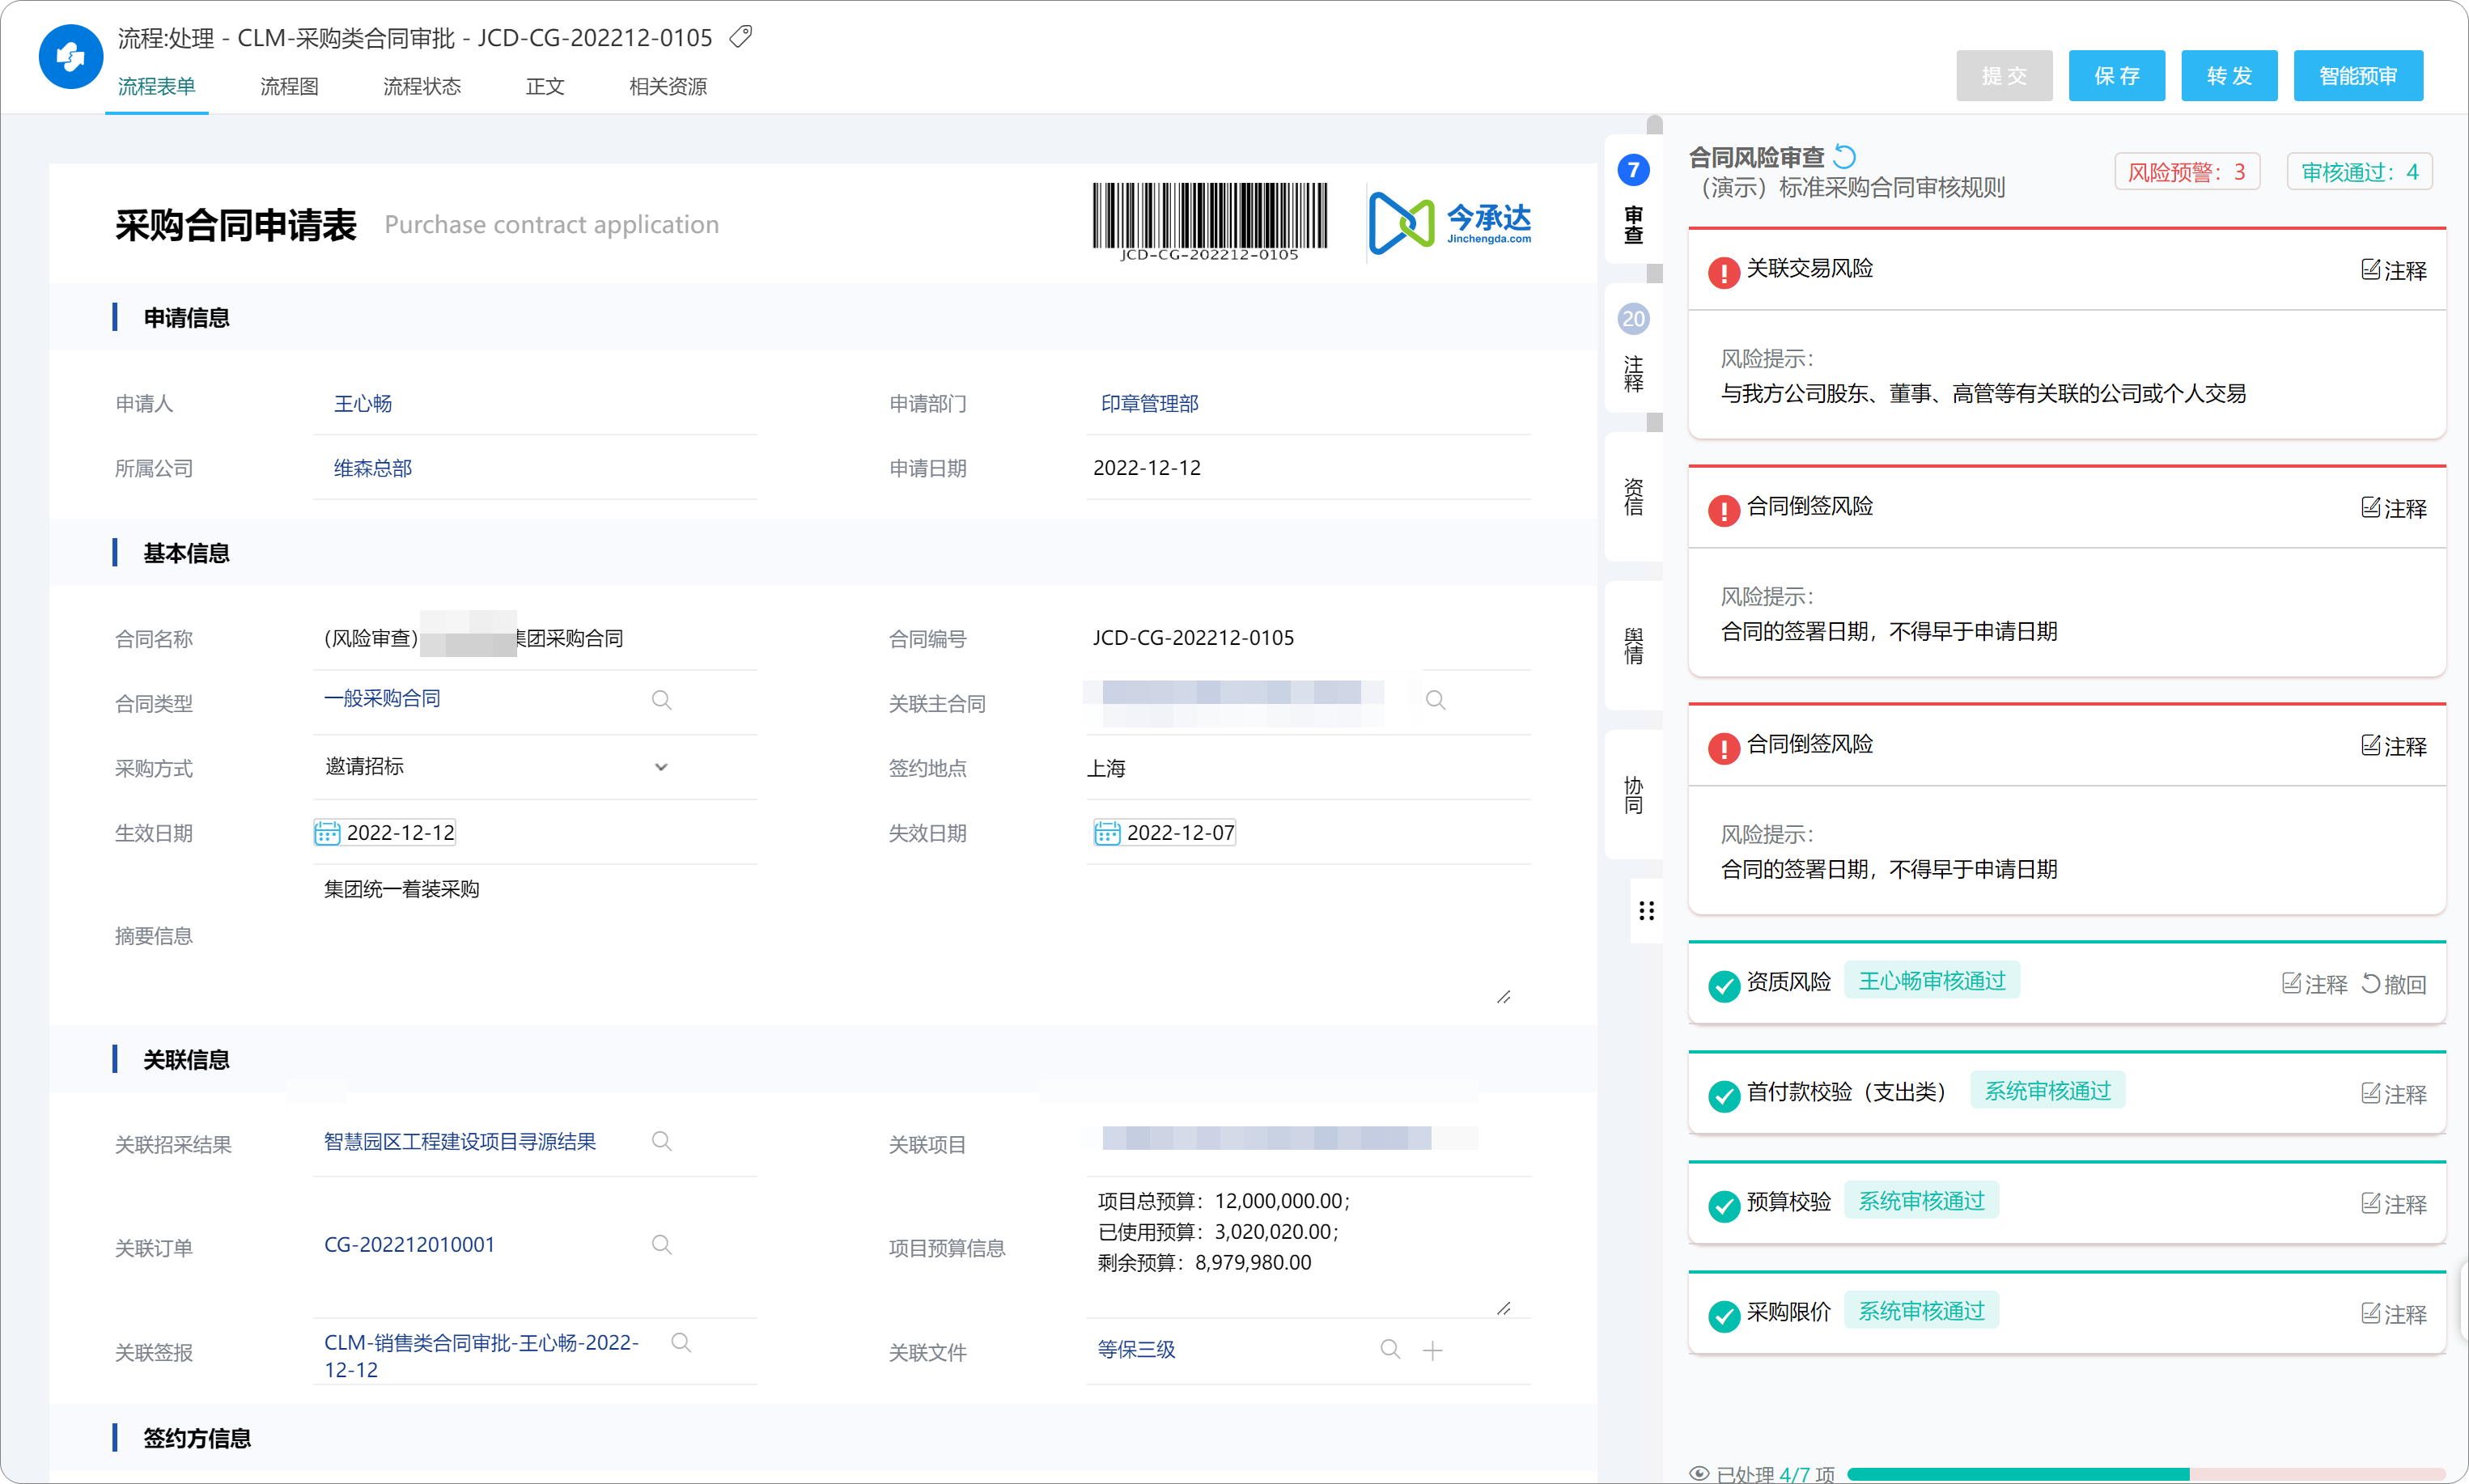The width and height of the screenshot is (2469, 1484).
Task: Add annotation to 采购限价
Action: 2394,1314
